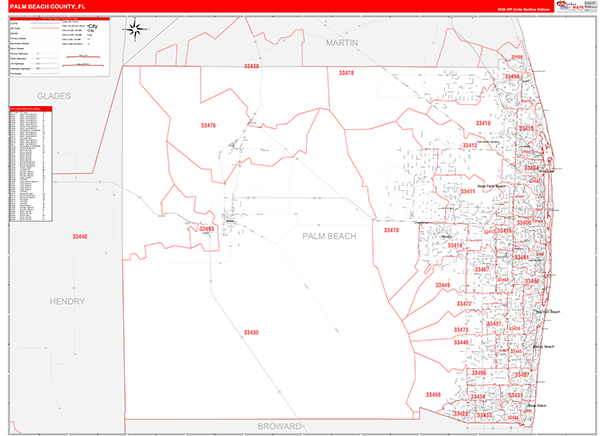Click ZIP code 33493 label

click(x=207, y=229)
